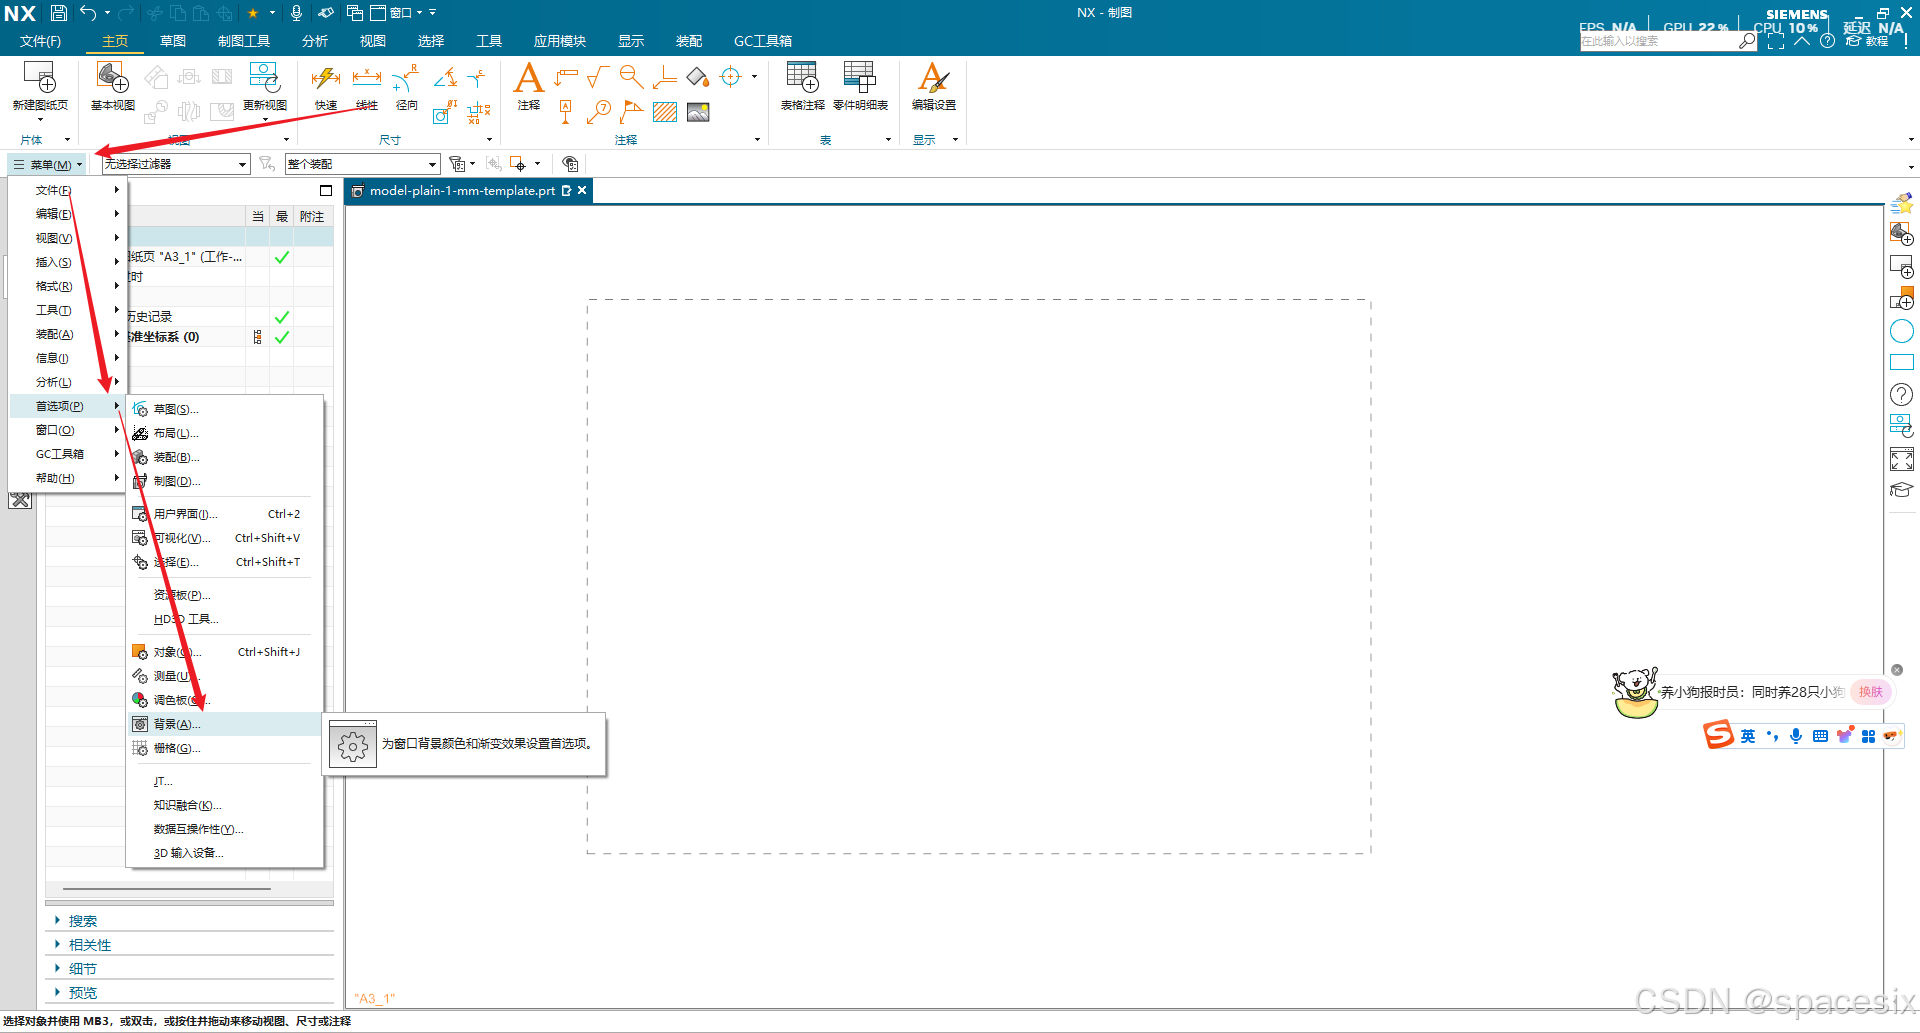The image size is (1920, 1033).
Task: Click the Undo arrow icon
Action: click(88, 13)
